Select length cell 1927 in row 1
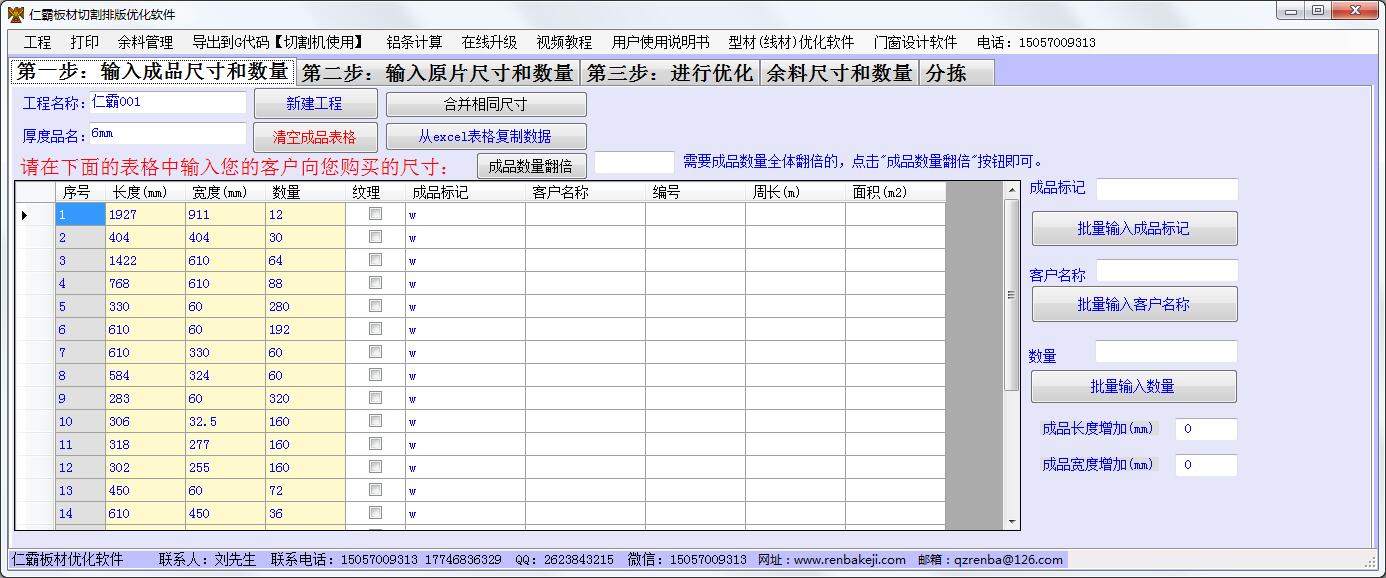Image resolution: width=1386 pixels, height=578 pixels. (x=145, y=214)
